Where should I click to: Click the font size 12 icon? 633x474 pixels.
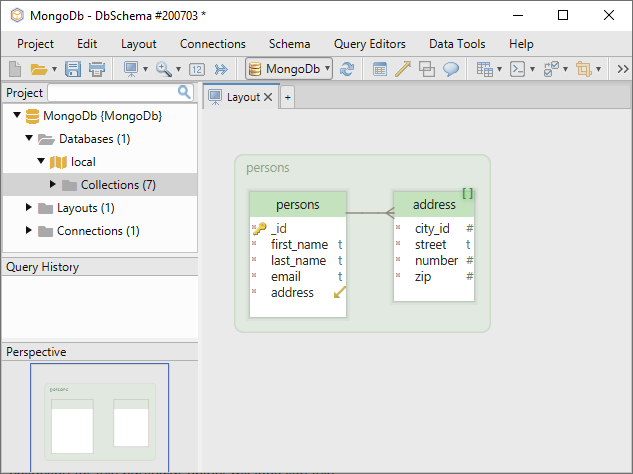[x=197, y=69]
